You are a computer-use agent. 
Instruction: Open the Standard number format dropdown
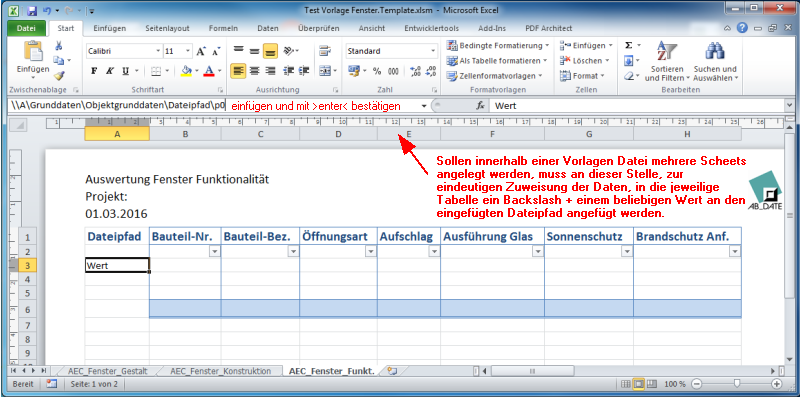click(433, 51)
